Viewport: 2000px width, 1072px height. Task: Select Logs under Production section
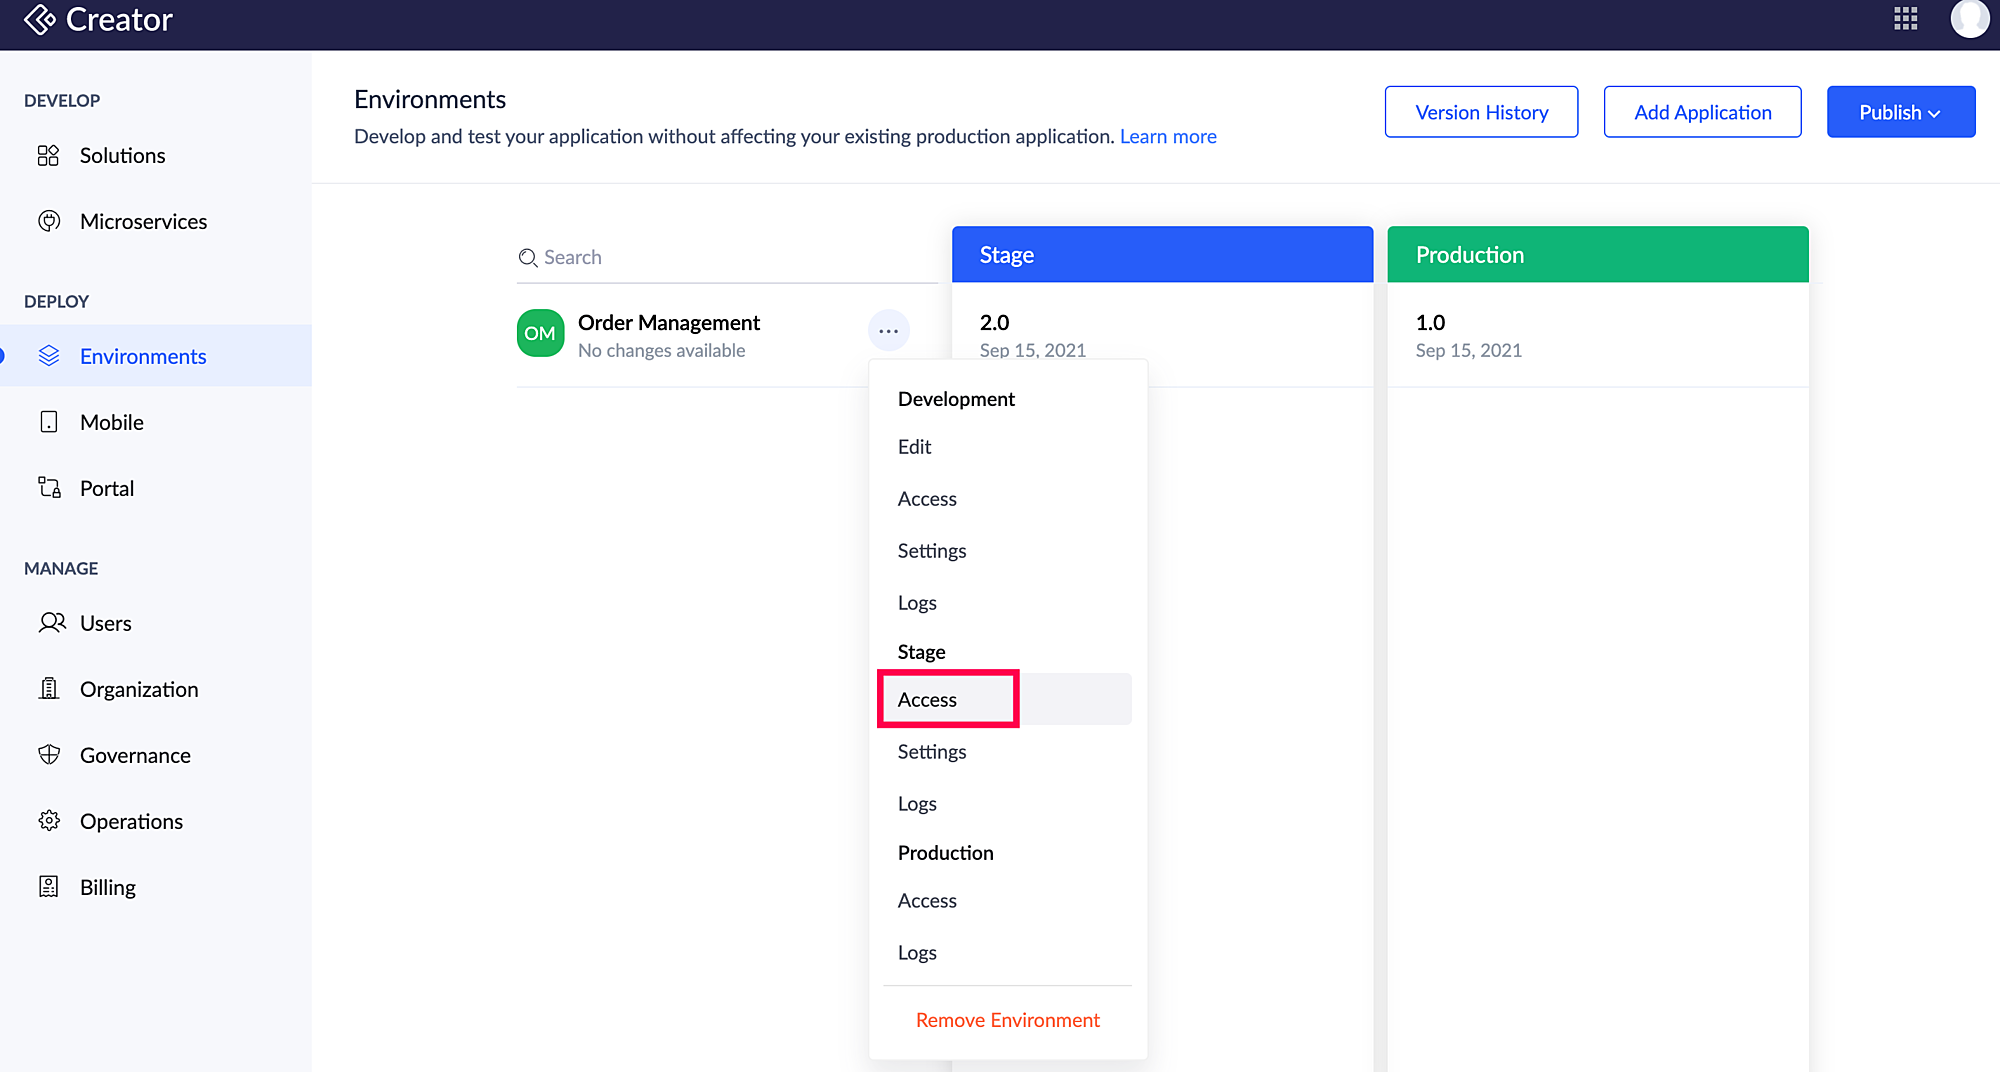[x=1008, y=953]
